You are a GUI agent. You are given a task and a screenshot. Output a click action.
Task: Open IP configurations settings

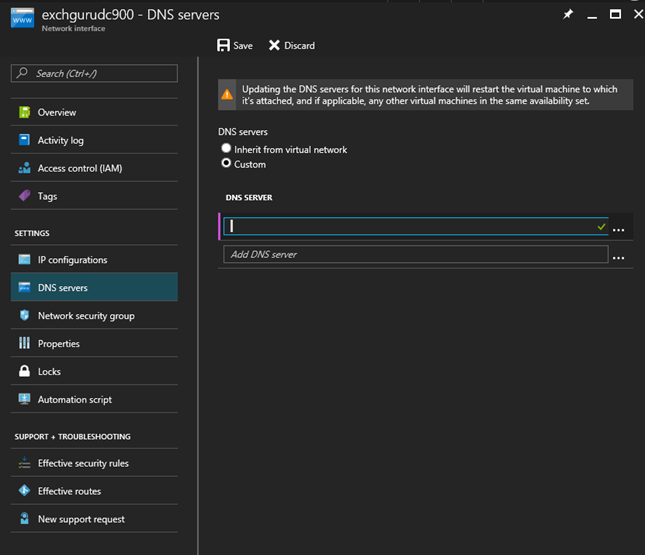coord(94,260)
